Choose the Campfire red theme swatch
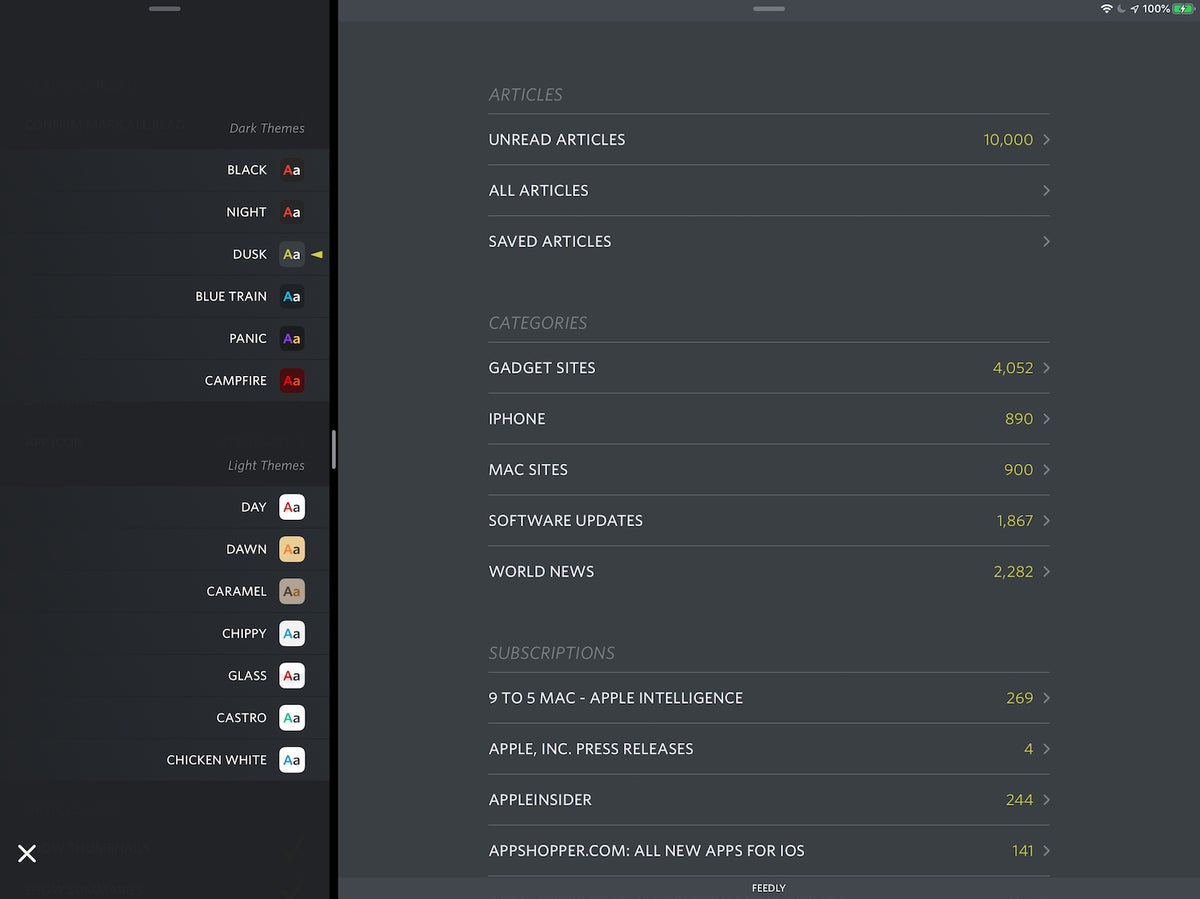1200x899 pixels. tap(292, 381)
